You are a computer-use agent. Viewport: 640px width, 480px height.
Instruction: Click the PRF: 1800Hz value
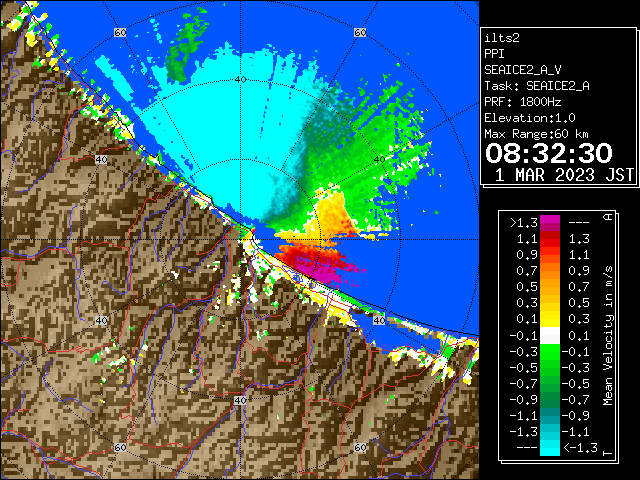pos(522,102)
